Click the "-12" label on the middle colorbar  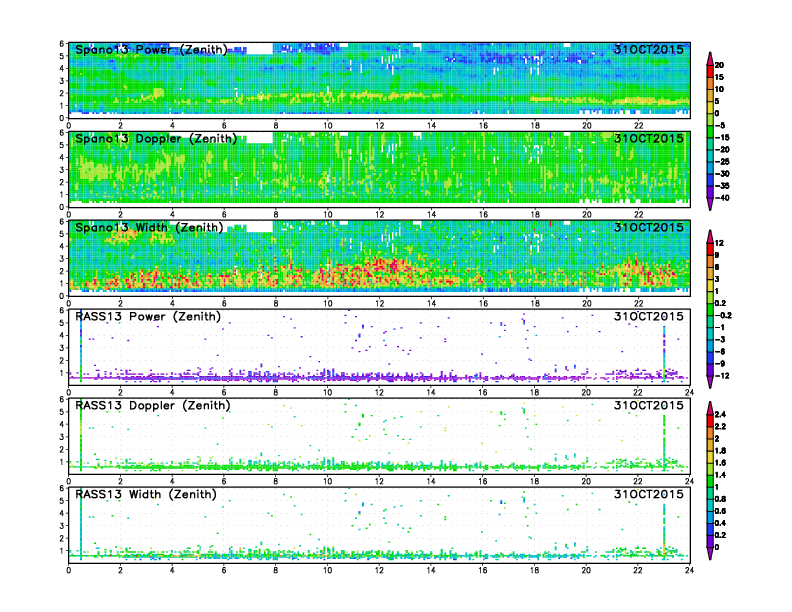(722, 376)
